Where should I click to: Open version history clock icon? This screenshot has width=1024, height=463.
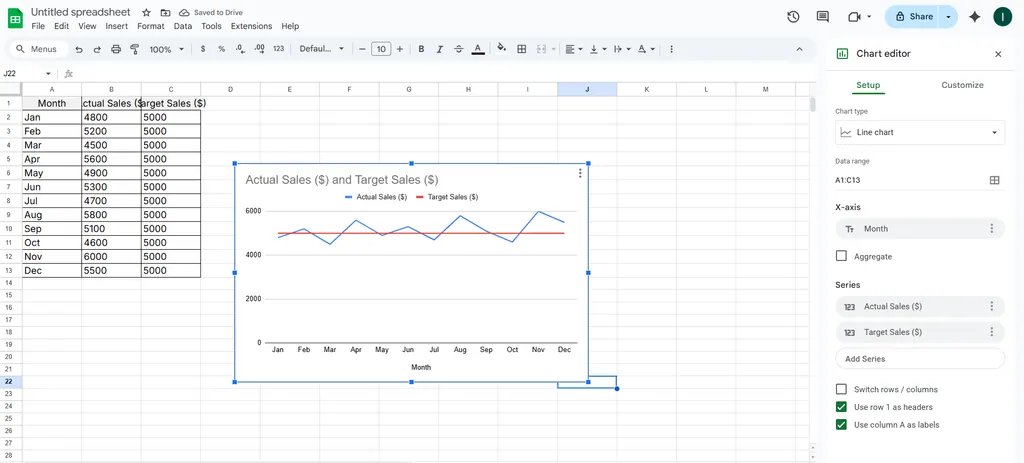793,17
